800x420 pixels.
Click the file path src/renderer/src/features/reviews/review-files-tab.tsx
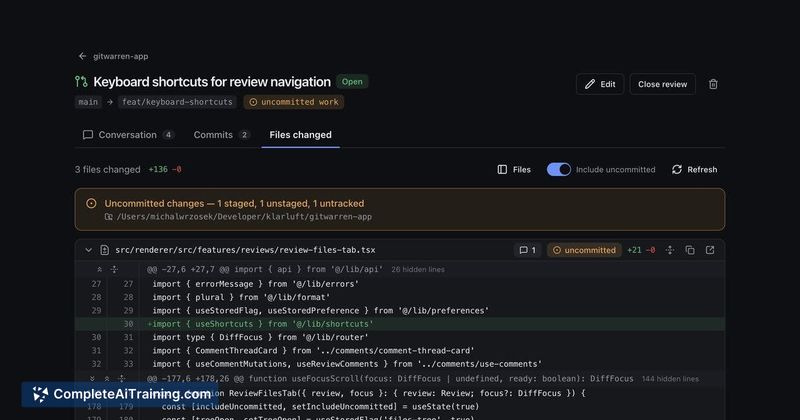(245, 250)
